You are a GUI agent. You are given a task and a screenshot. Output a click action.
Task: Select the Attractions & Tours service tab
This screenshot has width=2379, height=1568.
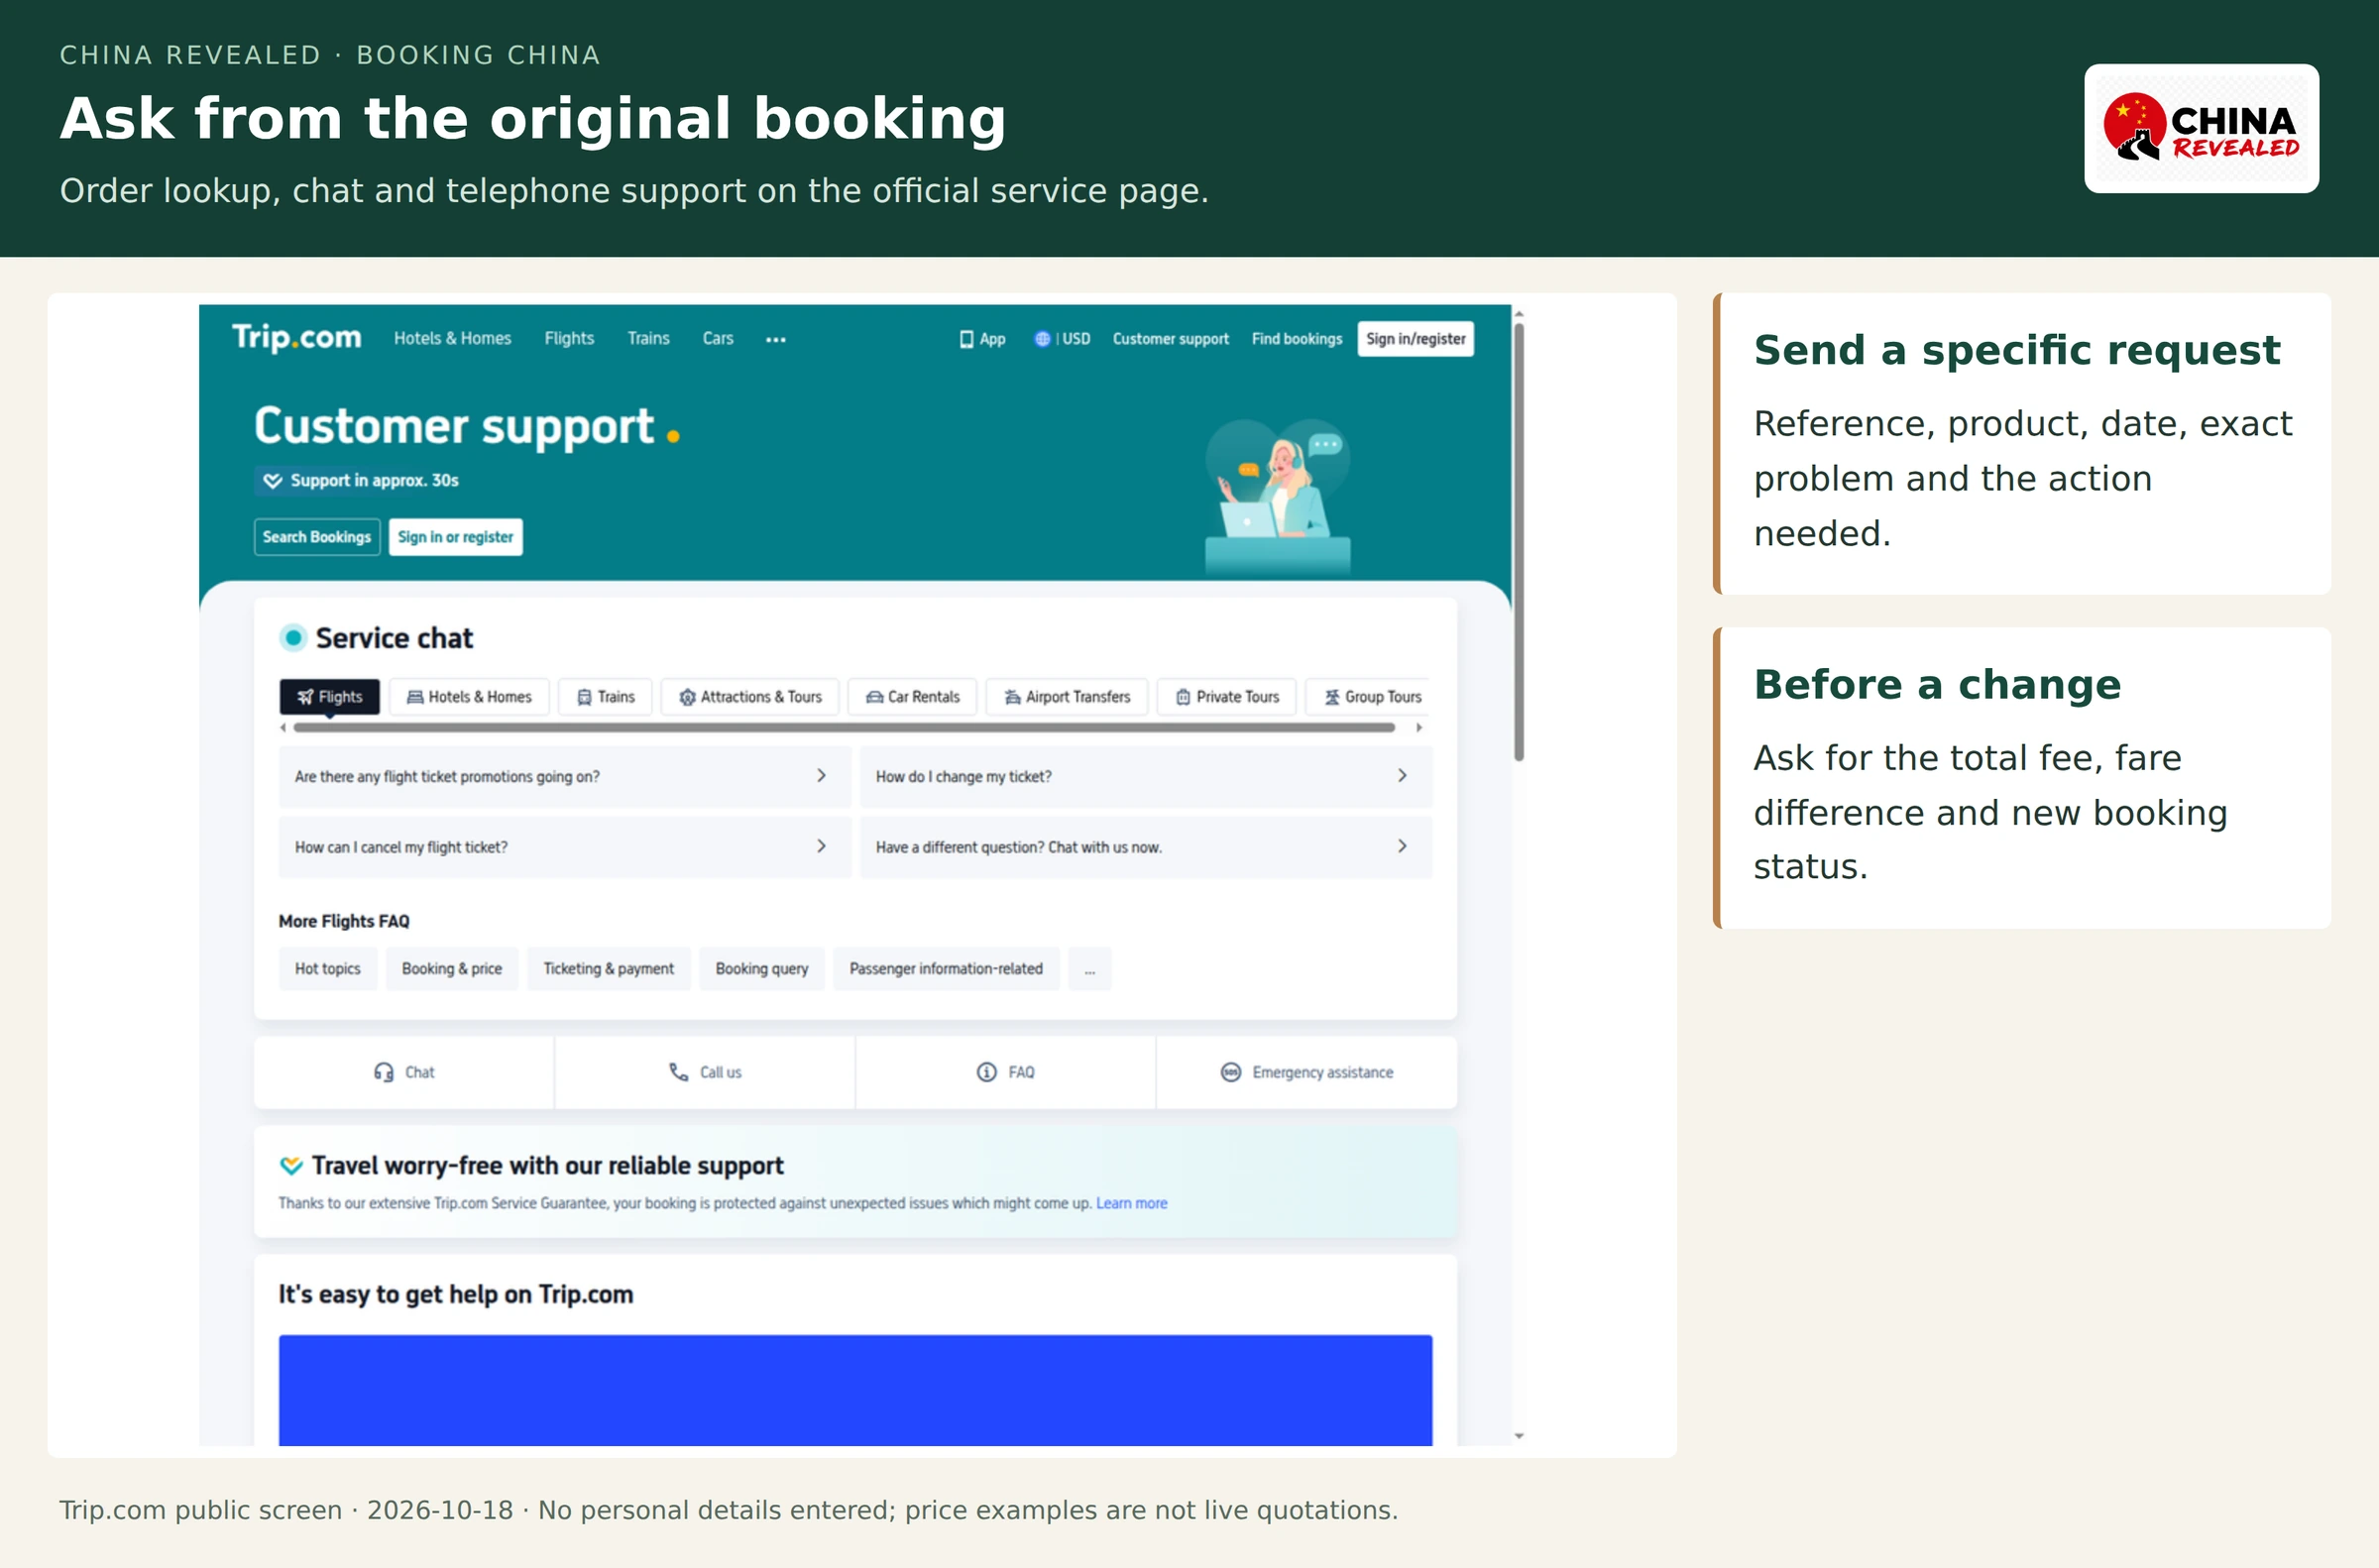click(750, 697)
